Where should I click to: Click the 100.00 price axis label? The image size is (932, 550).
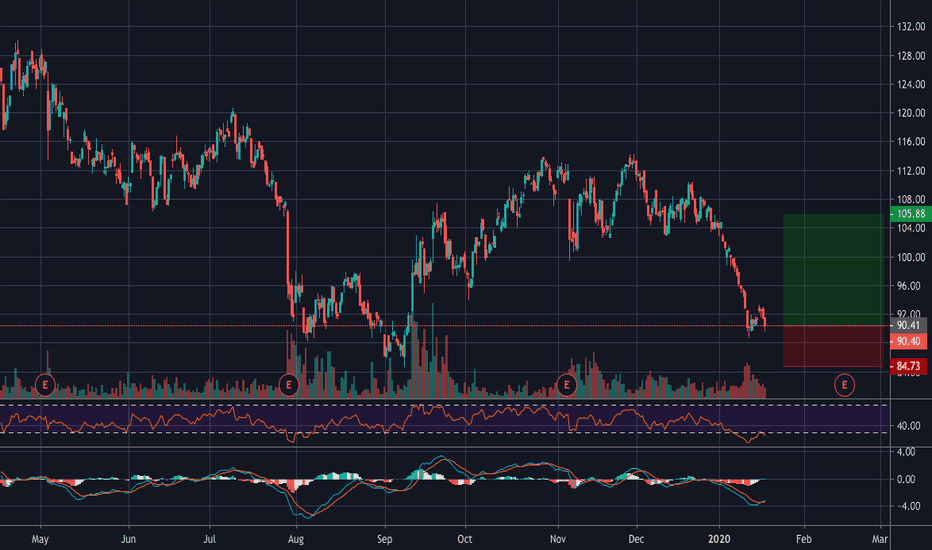tap(911, 257)
